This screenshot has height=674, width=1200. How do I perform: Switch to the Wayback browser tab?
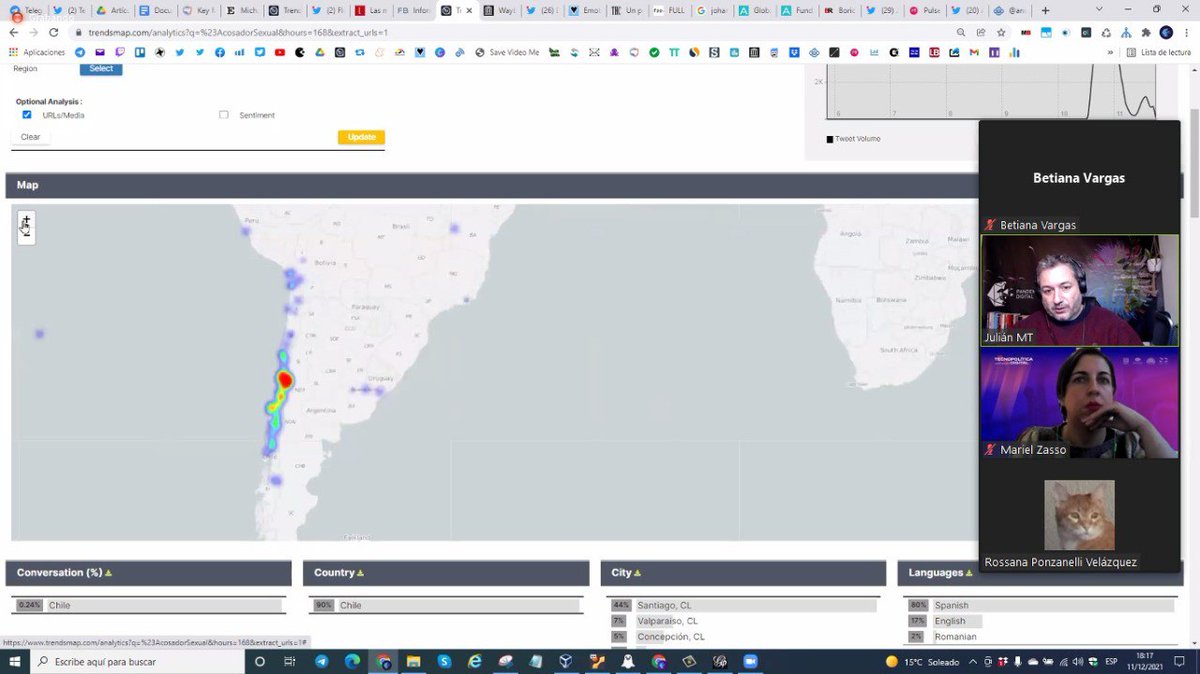click(x=500, y=10)
